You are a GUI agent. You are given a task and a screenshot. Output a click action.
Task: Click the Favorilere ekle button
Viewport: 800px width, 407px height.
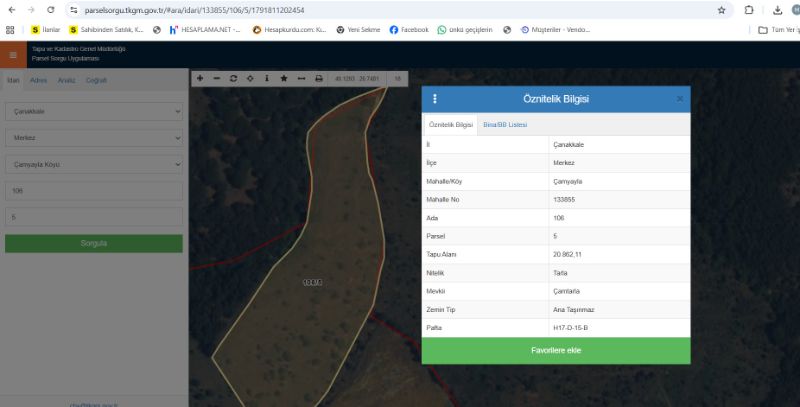pos(556,350)
